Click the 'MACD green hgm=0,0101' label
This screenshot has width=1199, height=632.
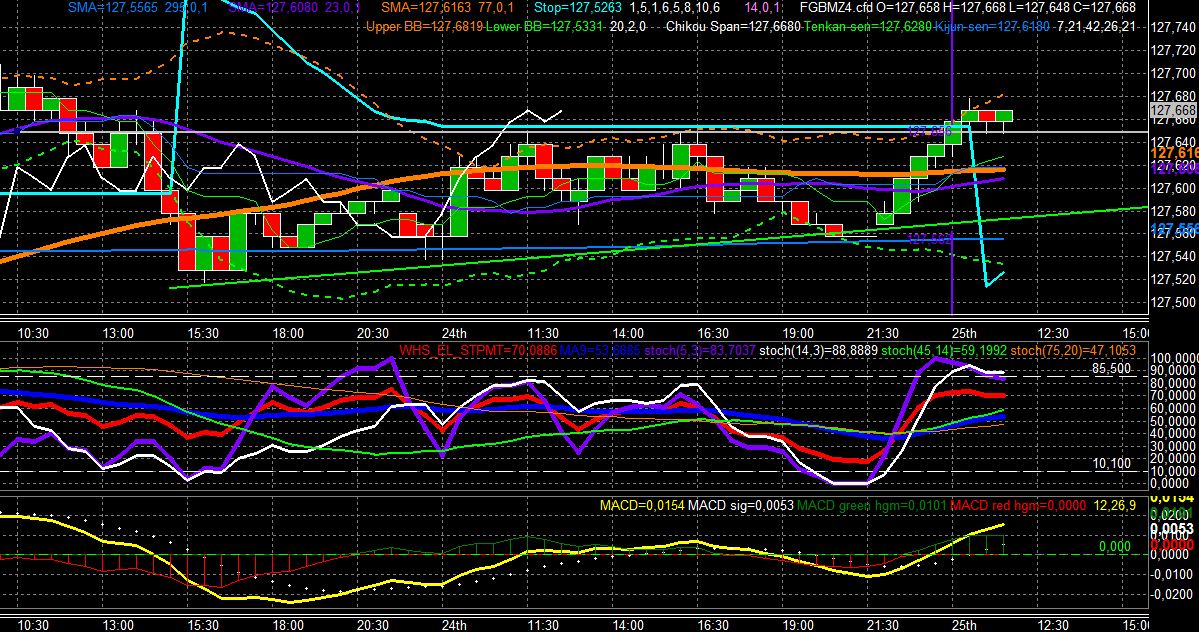pyautogui.click(x=872, y=505)
